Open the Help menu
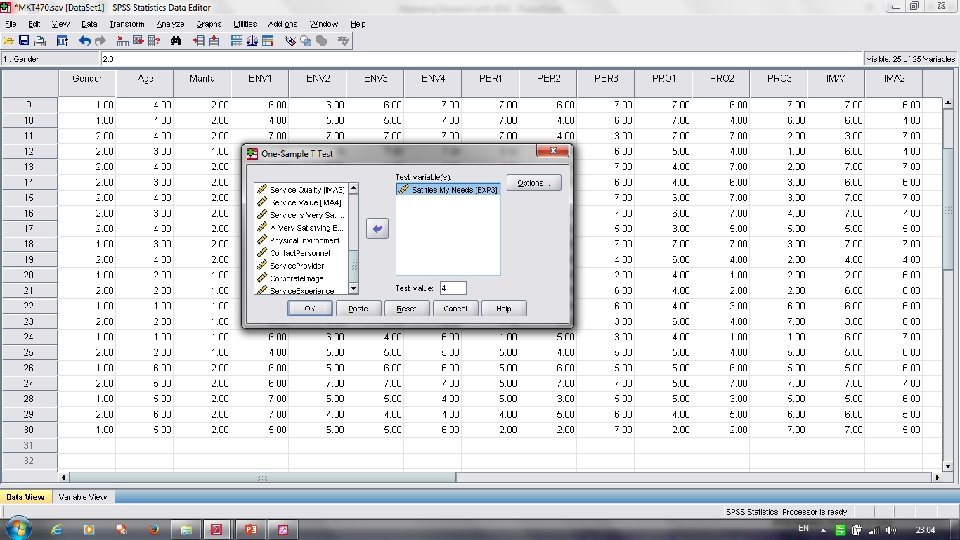The height and width of the screenshot is (540, 960). (x=358, y=24)
